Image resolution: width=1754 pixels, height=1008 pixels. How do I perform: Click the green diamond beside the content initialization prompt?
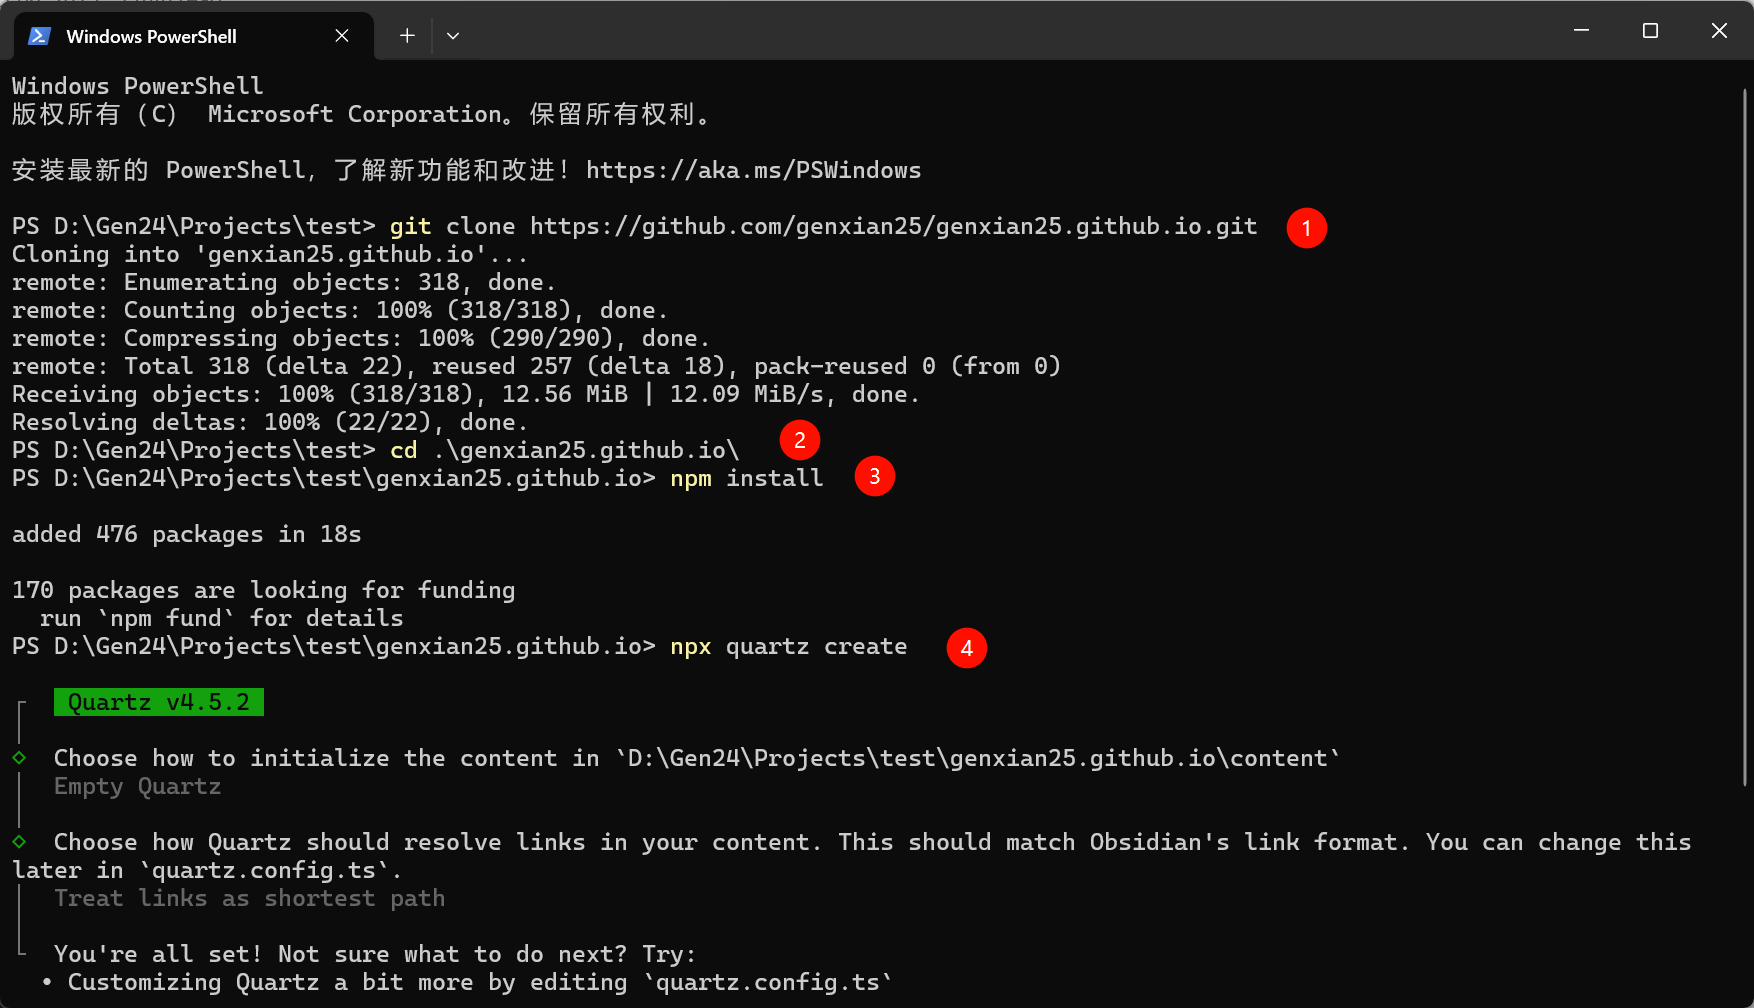(19, 758)
